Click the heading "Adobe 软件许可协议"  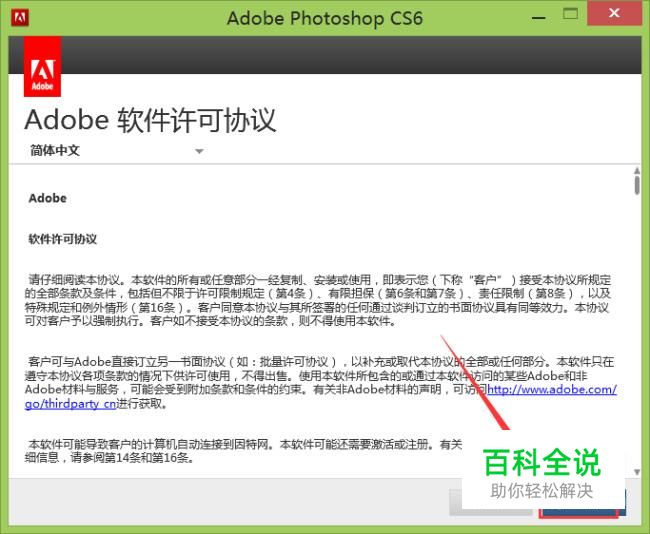pyautogui.click(x=150, y=121)
